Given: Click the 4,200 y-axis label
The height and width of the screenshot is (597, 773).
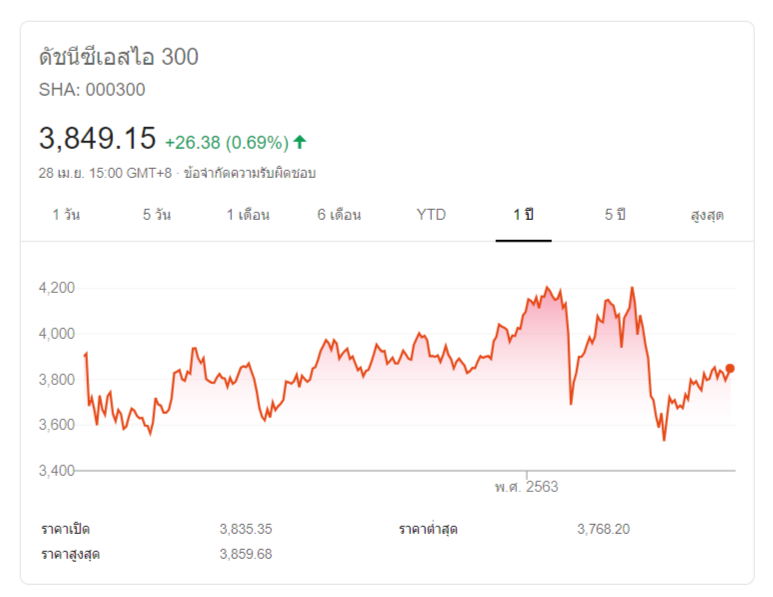Looking at the screenshot, I should tap(57, 288).
